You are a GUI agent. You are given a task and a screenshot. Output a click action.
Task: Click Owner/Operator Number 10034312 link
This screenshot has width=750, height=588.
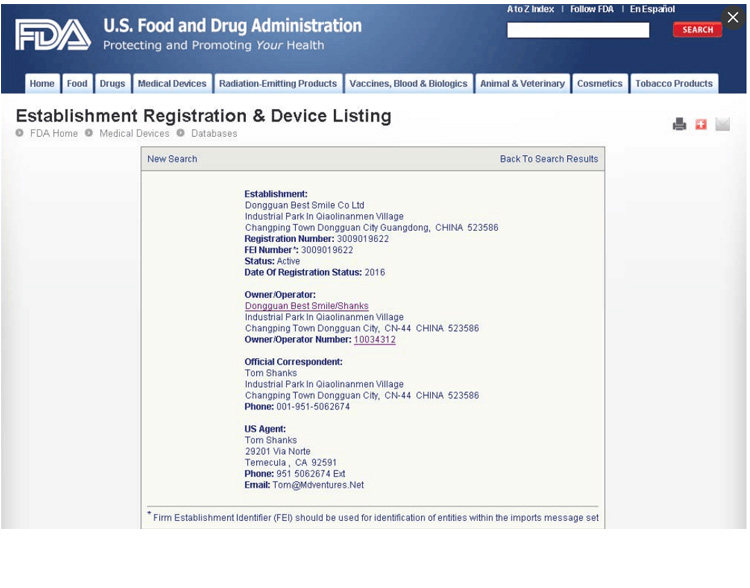pos(375,340)
